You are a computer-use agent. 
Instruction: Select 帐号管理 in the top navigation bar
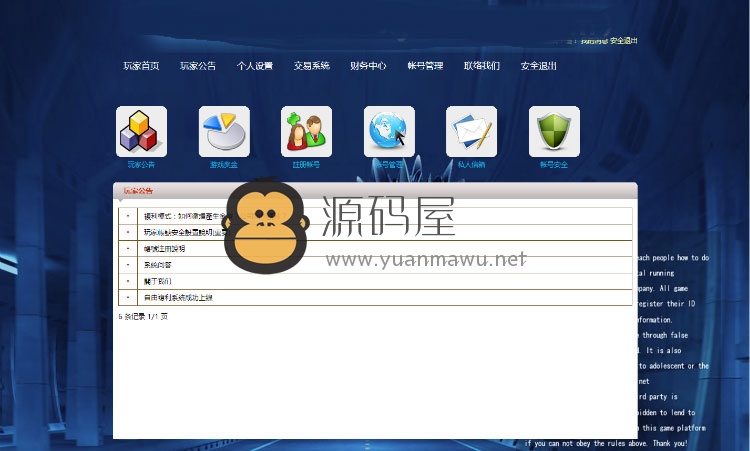tap(425, 66)
